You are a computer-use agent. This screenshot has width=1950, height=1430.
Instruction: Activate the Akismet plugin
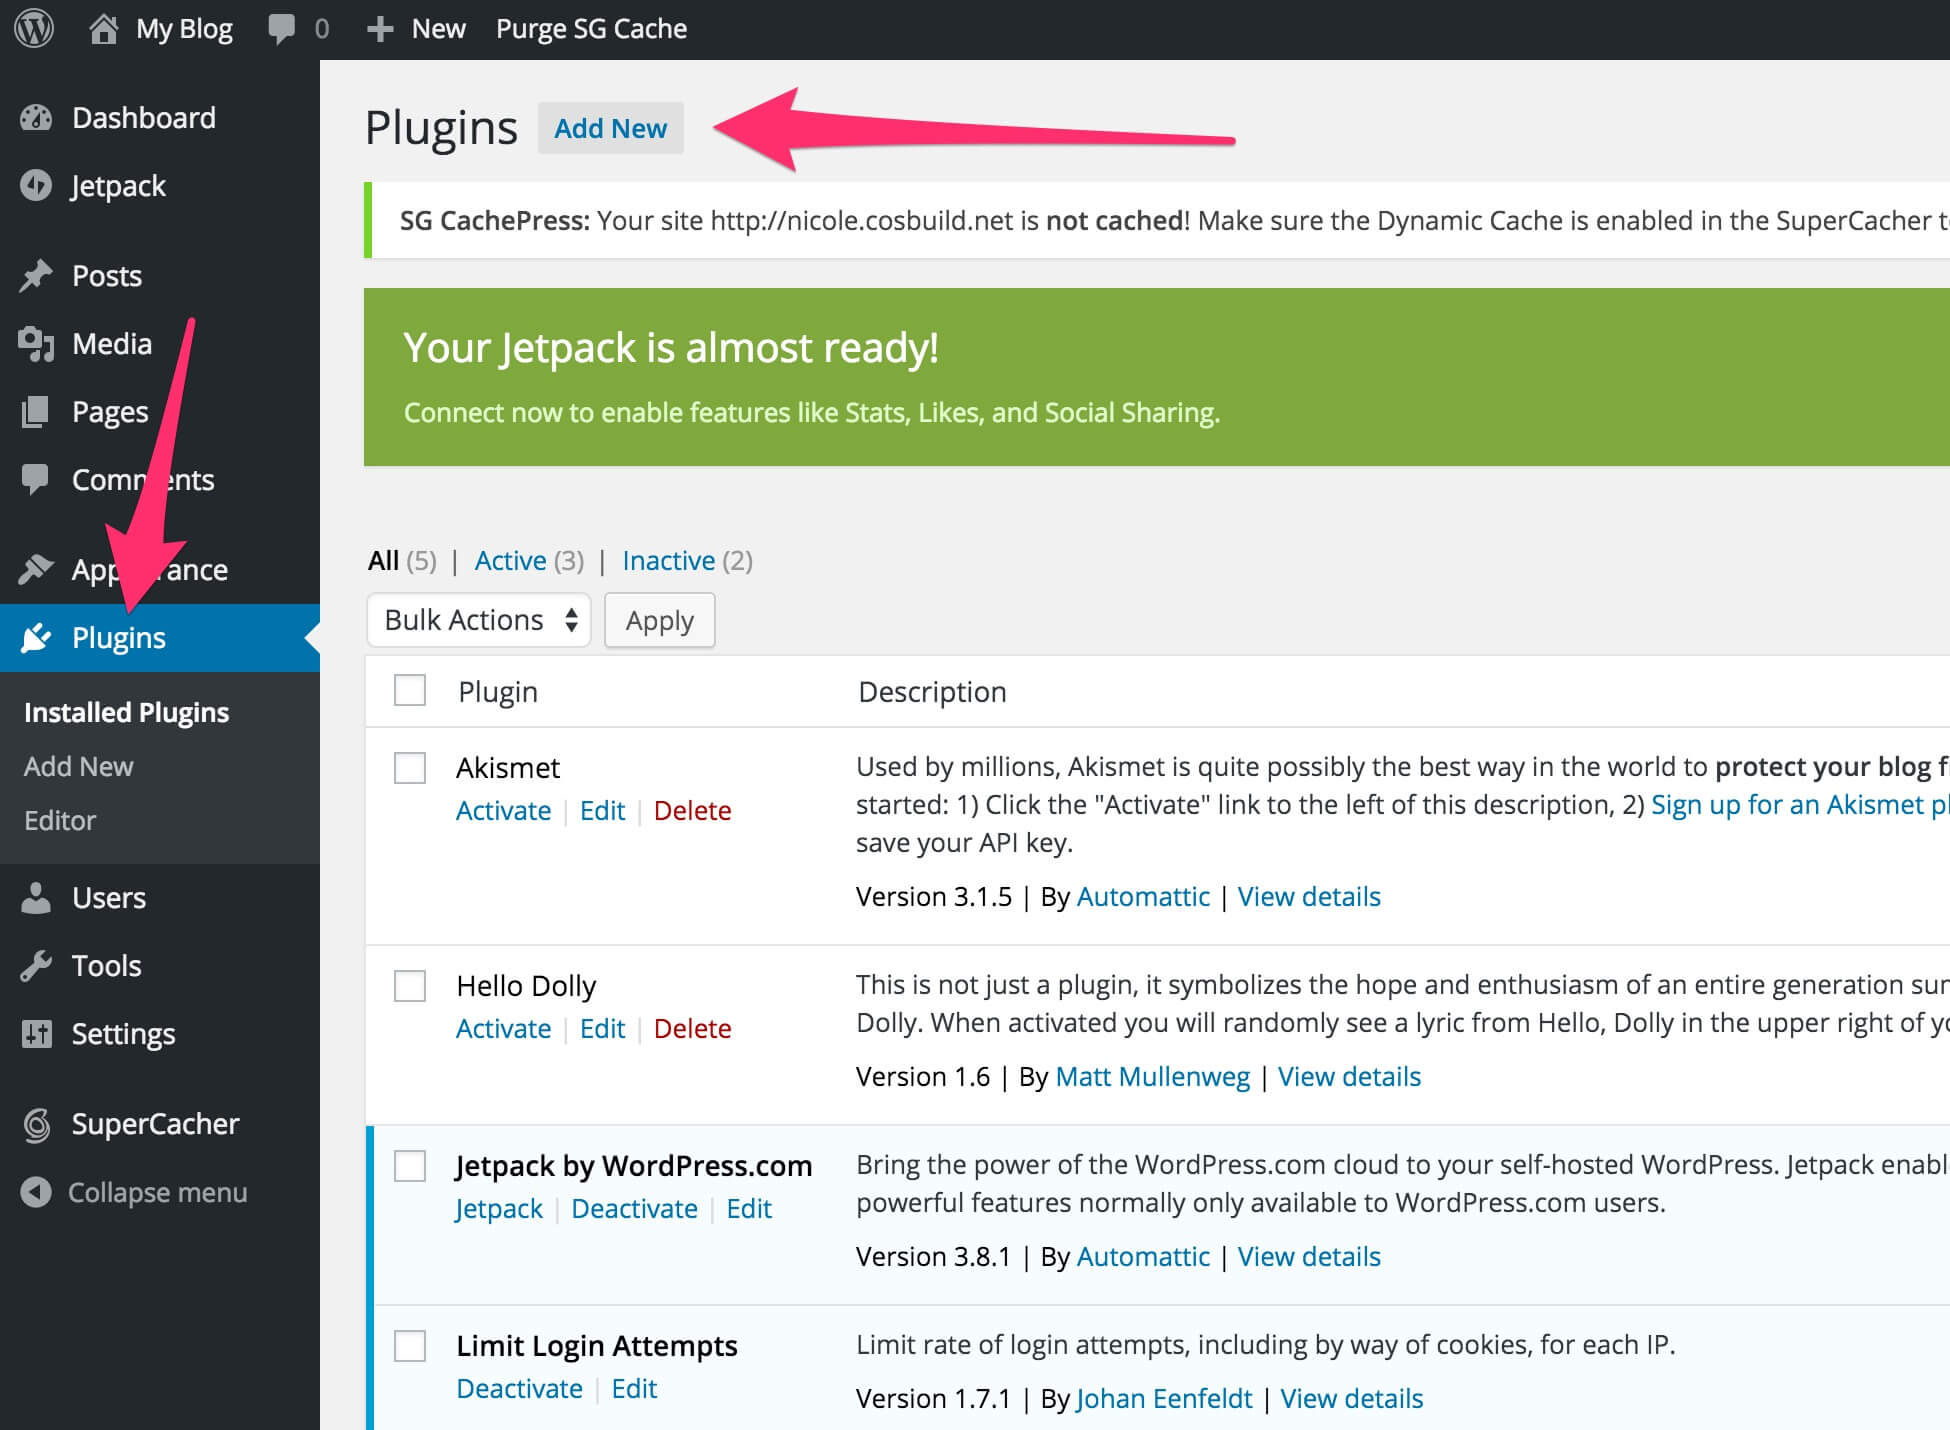tap(503, 810)
